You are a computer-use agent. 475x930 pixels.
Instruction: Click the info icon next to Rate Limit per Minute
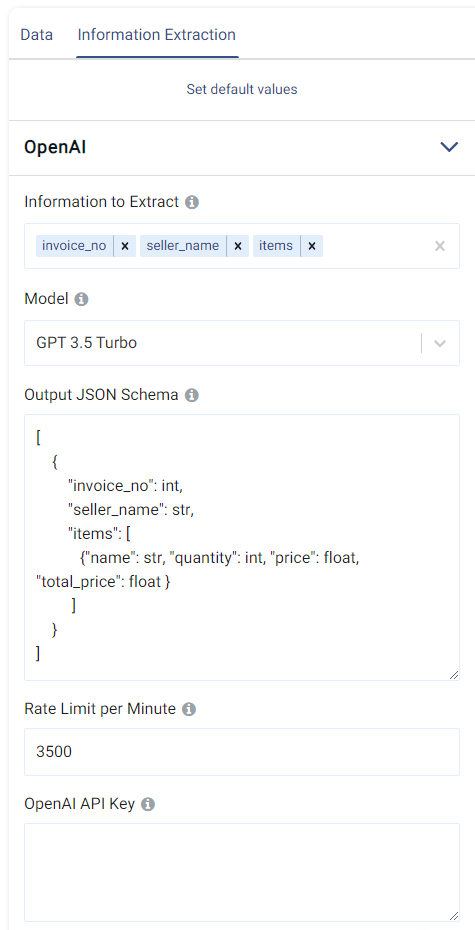[x=189, y=709]
